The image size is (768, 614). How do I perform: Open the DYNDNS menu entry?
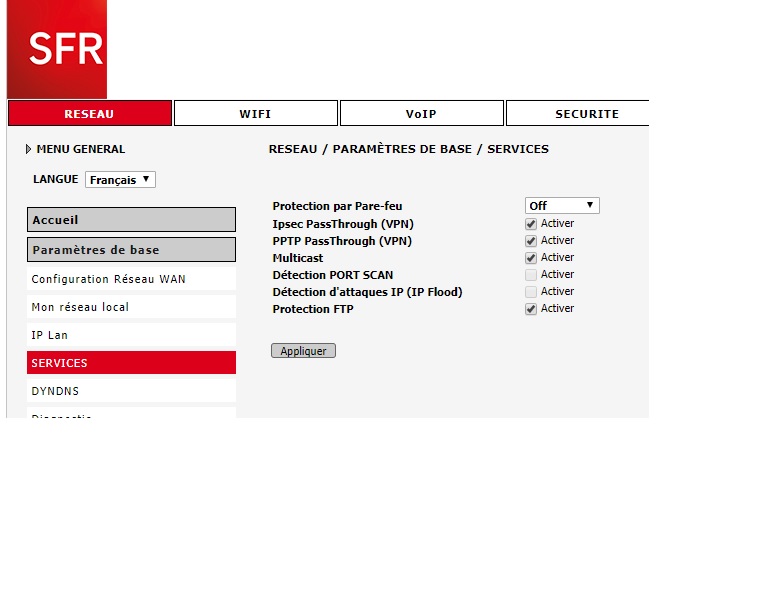pyautogui.click(x=131, y=391)
